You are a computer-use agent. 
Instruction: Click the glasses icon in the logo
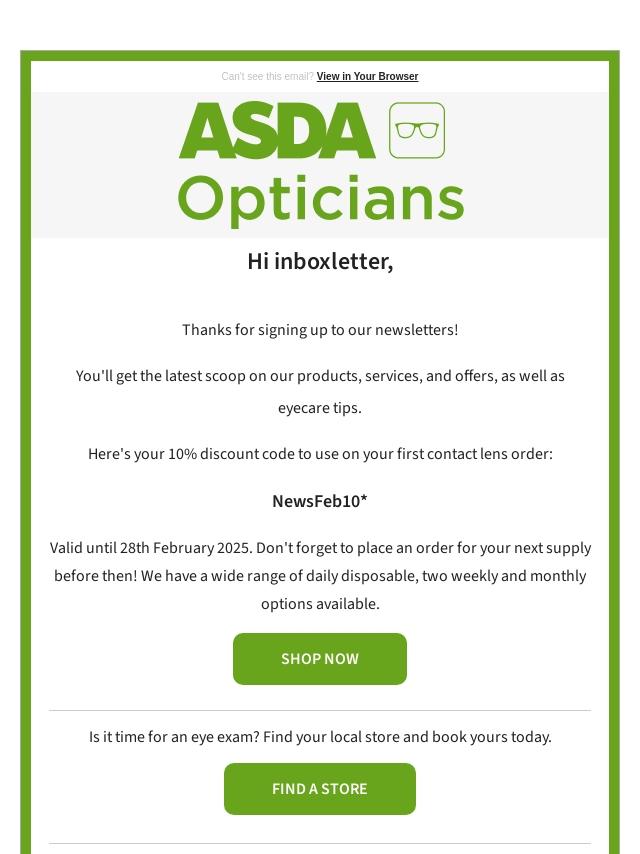tap(417, 130)
